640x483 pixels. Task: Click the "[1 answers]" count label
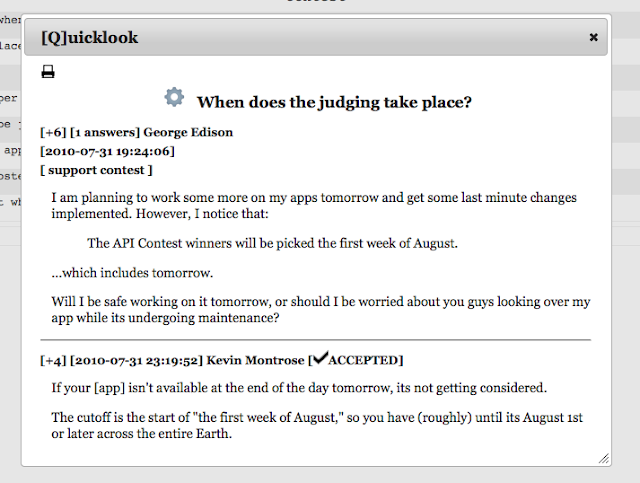[105, 132]
